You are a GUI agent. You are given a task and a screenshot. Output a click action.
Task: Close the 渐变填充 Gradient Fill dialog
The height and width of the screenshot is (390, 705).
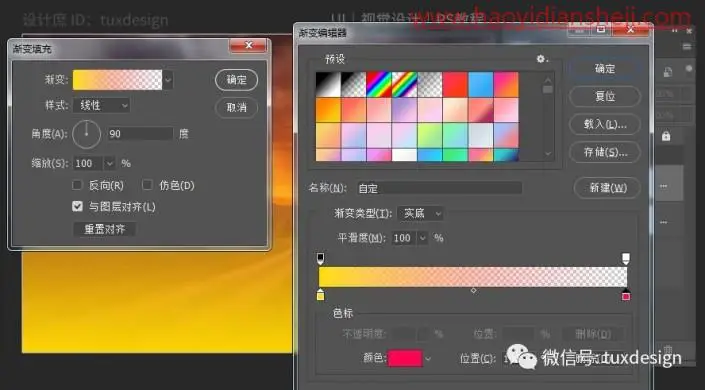pos(248,45)
